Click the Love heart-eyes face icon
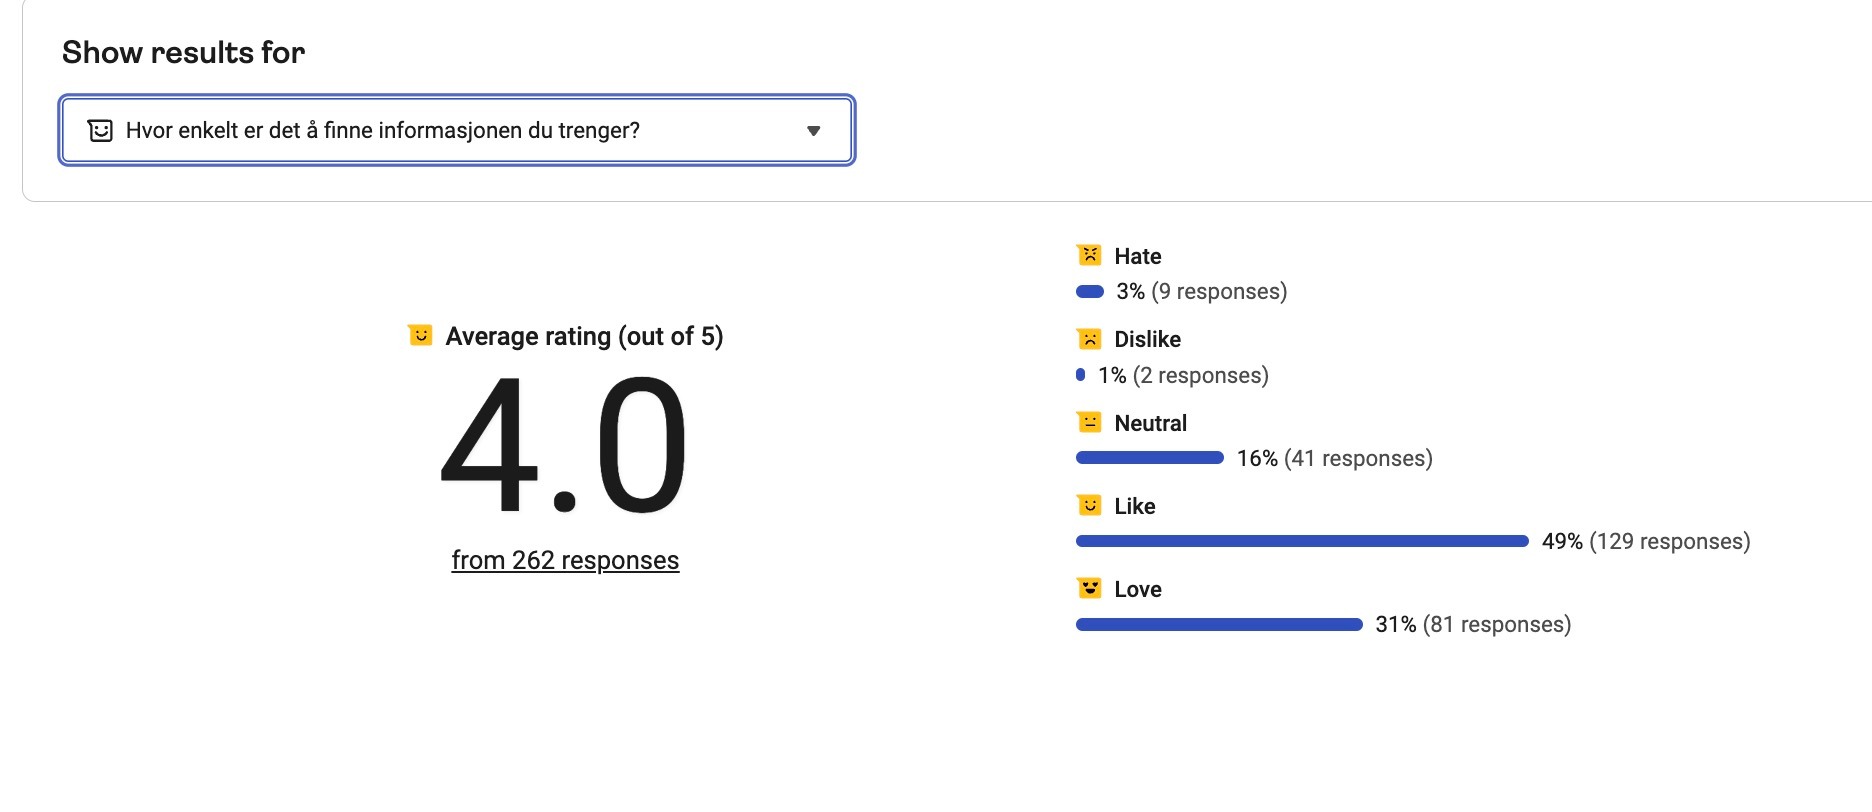The width and height of the screenshot is (1872, 812). point(1089,588)
